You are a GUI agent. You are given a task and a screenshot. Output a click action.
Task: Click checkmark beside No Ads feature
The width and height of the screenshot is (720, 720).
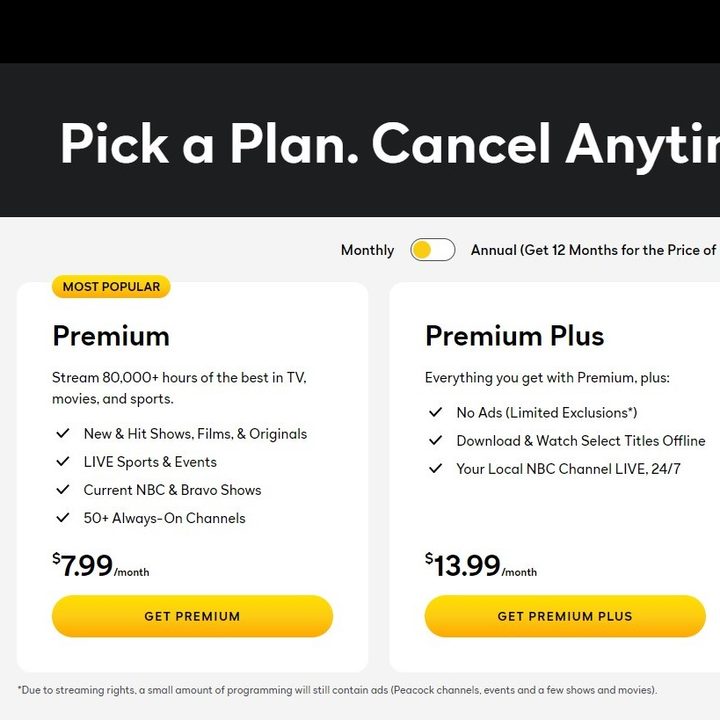435,412
